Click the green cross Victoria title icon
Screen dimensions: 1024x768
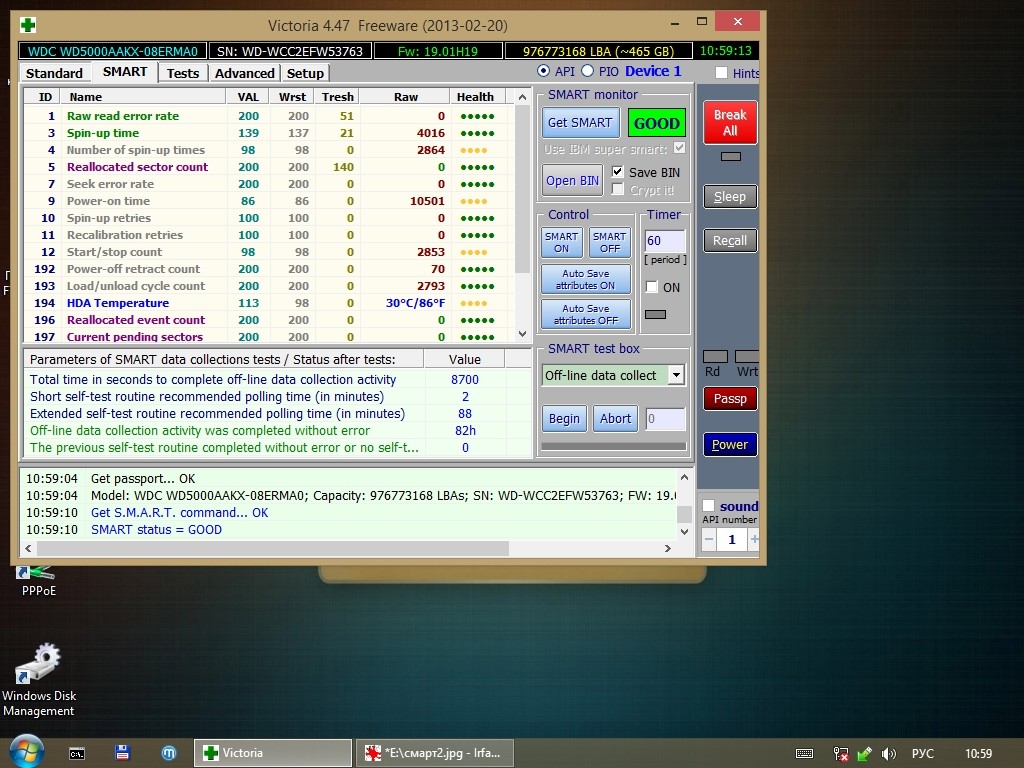(28, 25)
